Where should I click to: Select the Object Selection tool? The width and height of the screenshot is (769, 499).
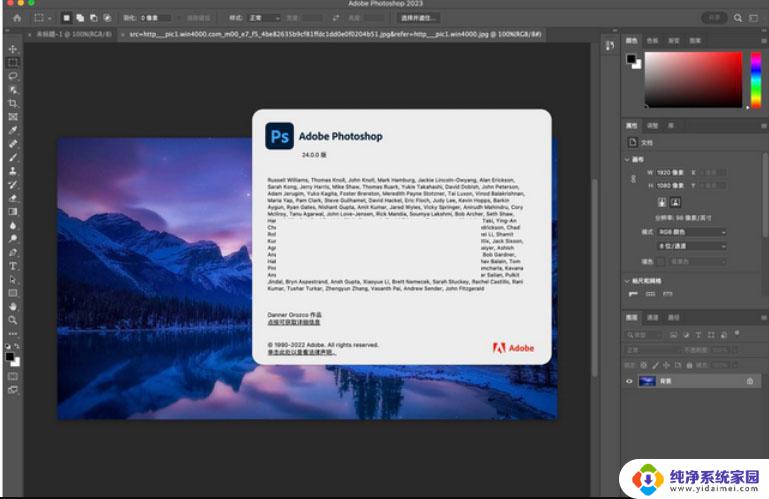[13, 90]
